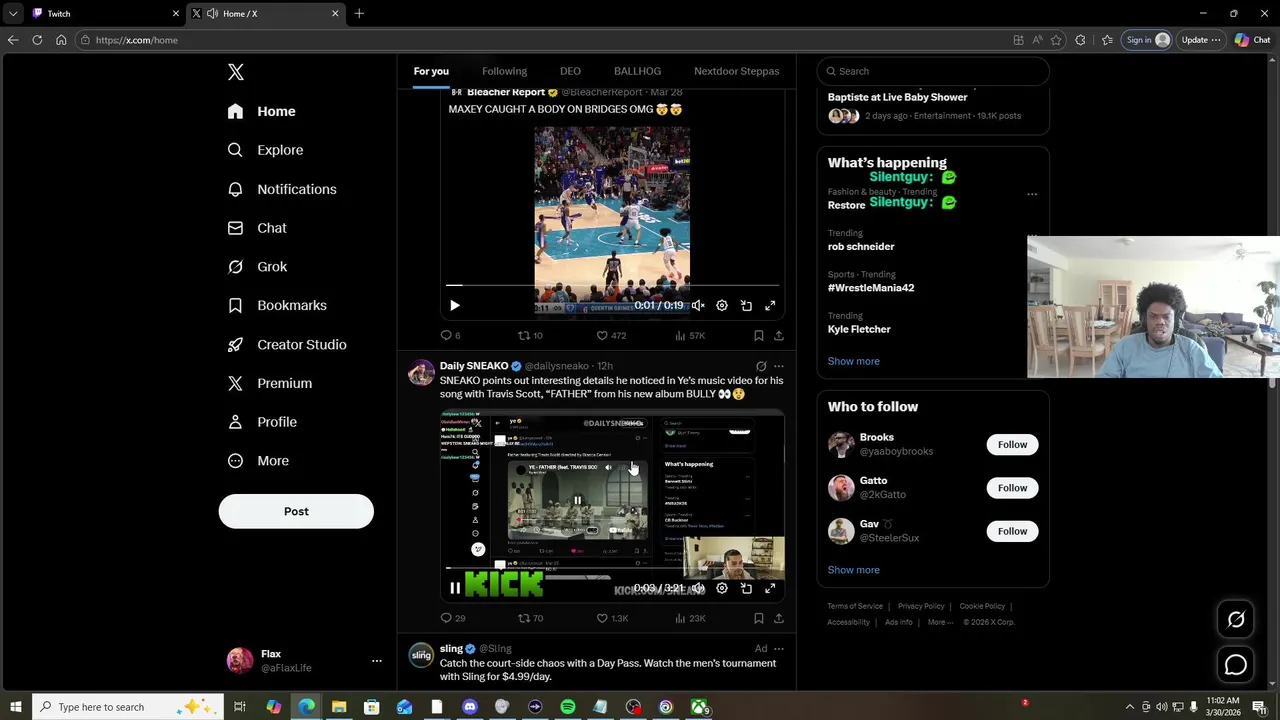1280x720 pixels.
Task: Open Bookmarks in the sidebar
Action: pos(277,305)
